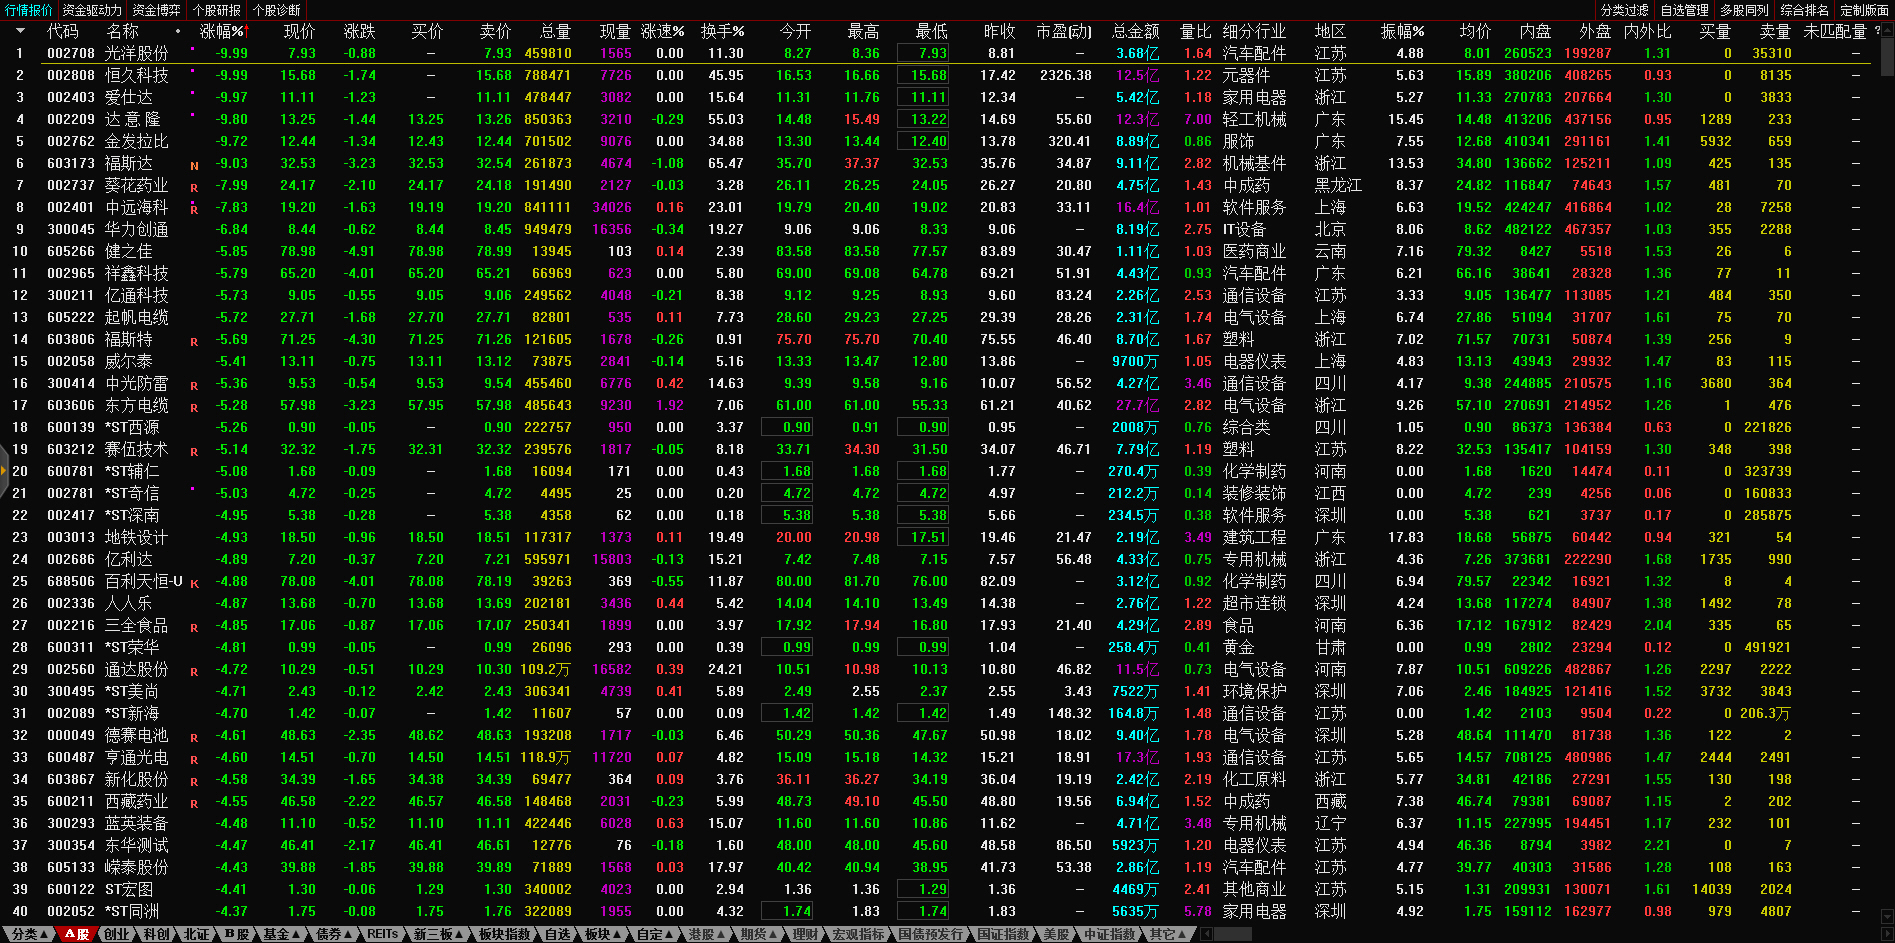1895x943 pixels.
Task: Open 分类过滤 filter button
Action: (x=1624, y=10)
